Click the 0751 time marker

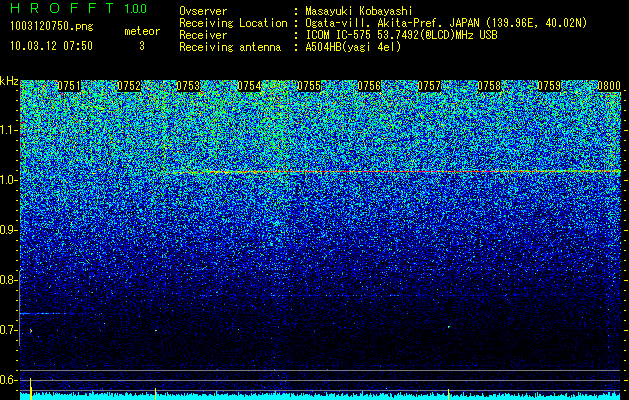69,86
